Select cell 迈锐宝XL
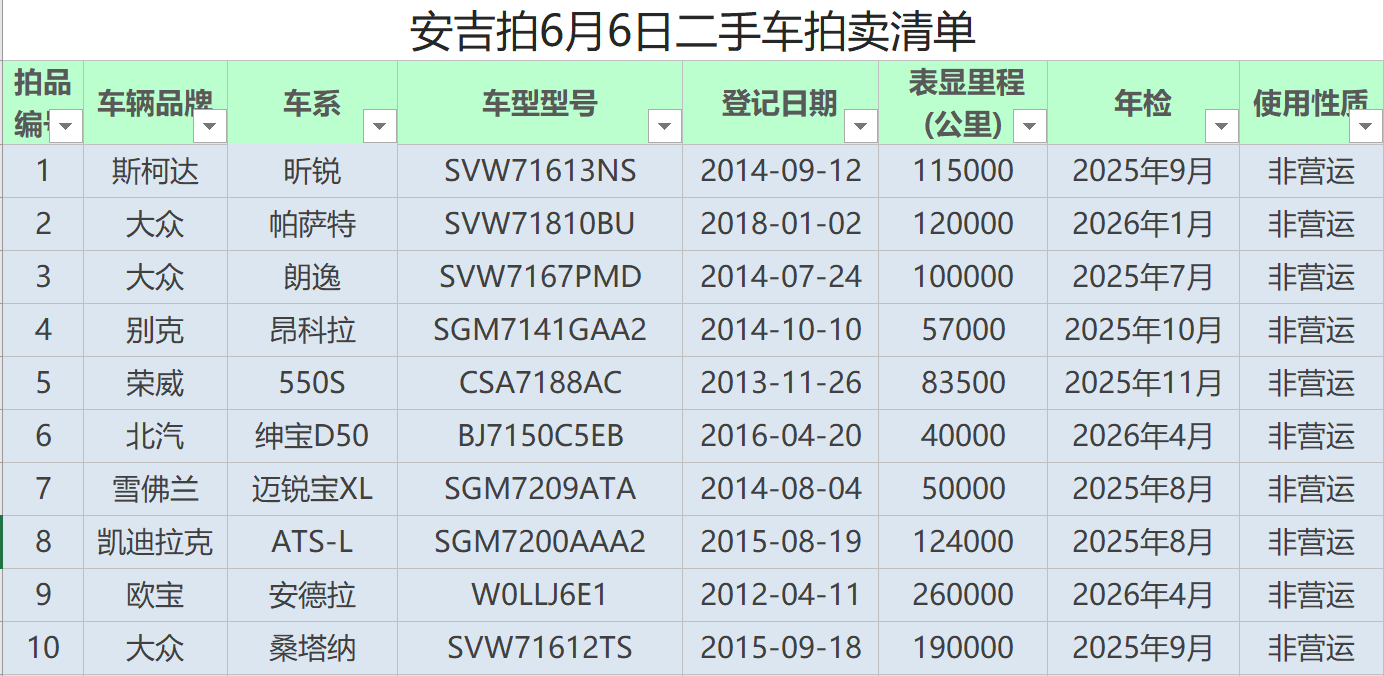 [x=312, y=489]
